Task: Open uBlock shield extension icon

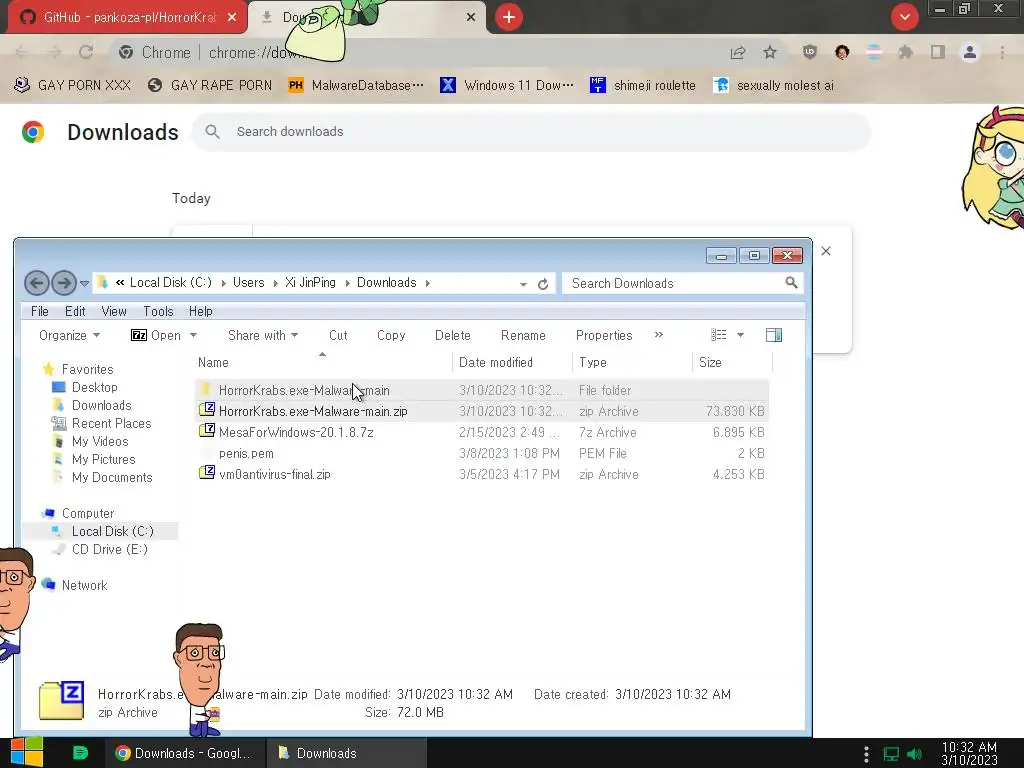Action: [810, 52]
